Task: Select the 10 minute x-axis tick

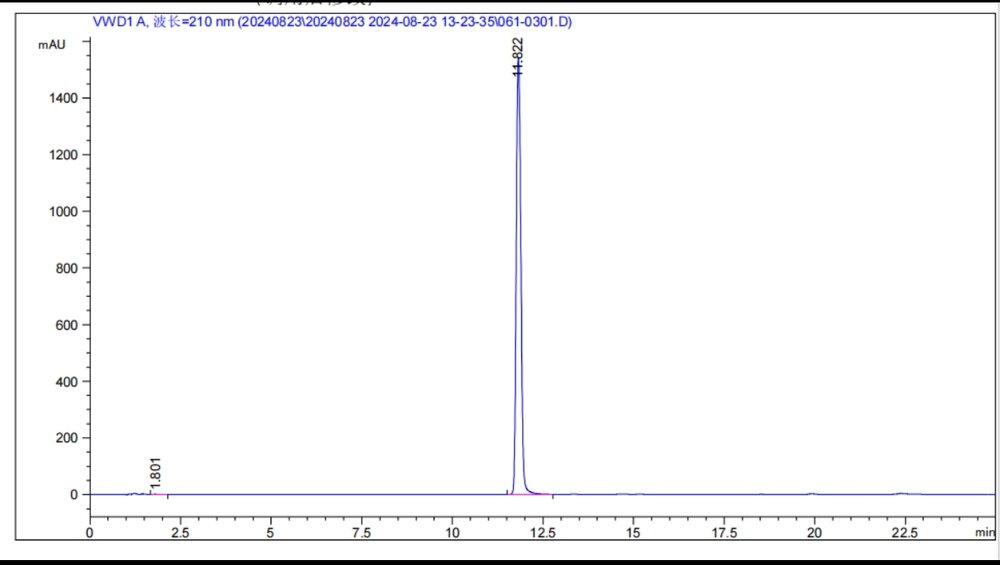Action: pos(452,534)
